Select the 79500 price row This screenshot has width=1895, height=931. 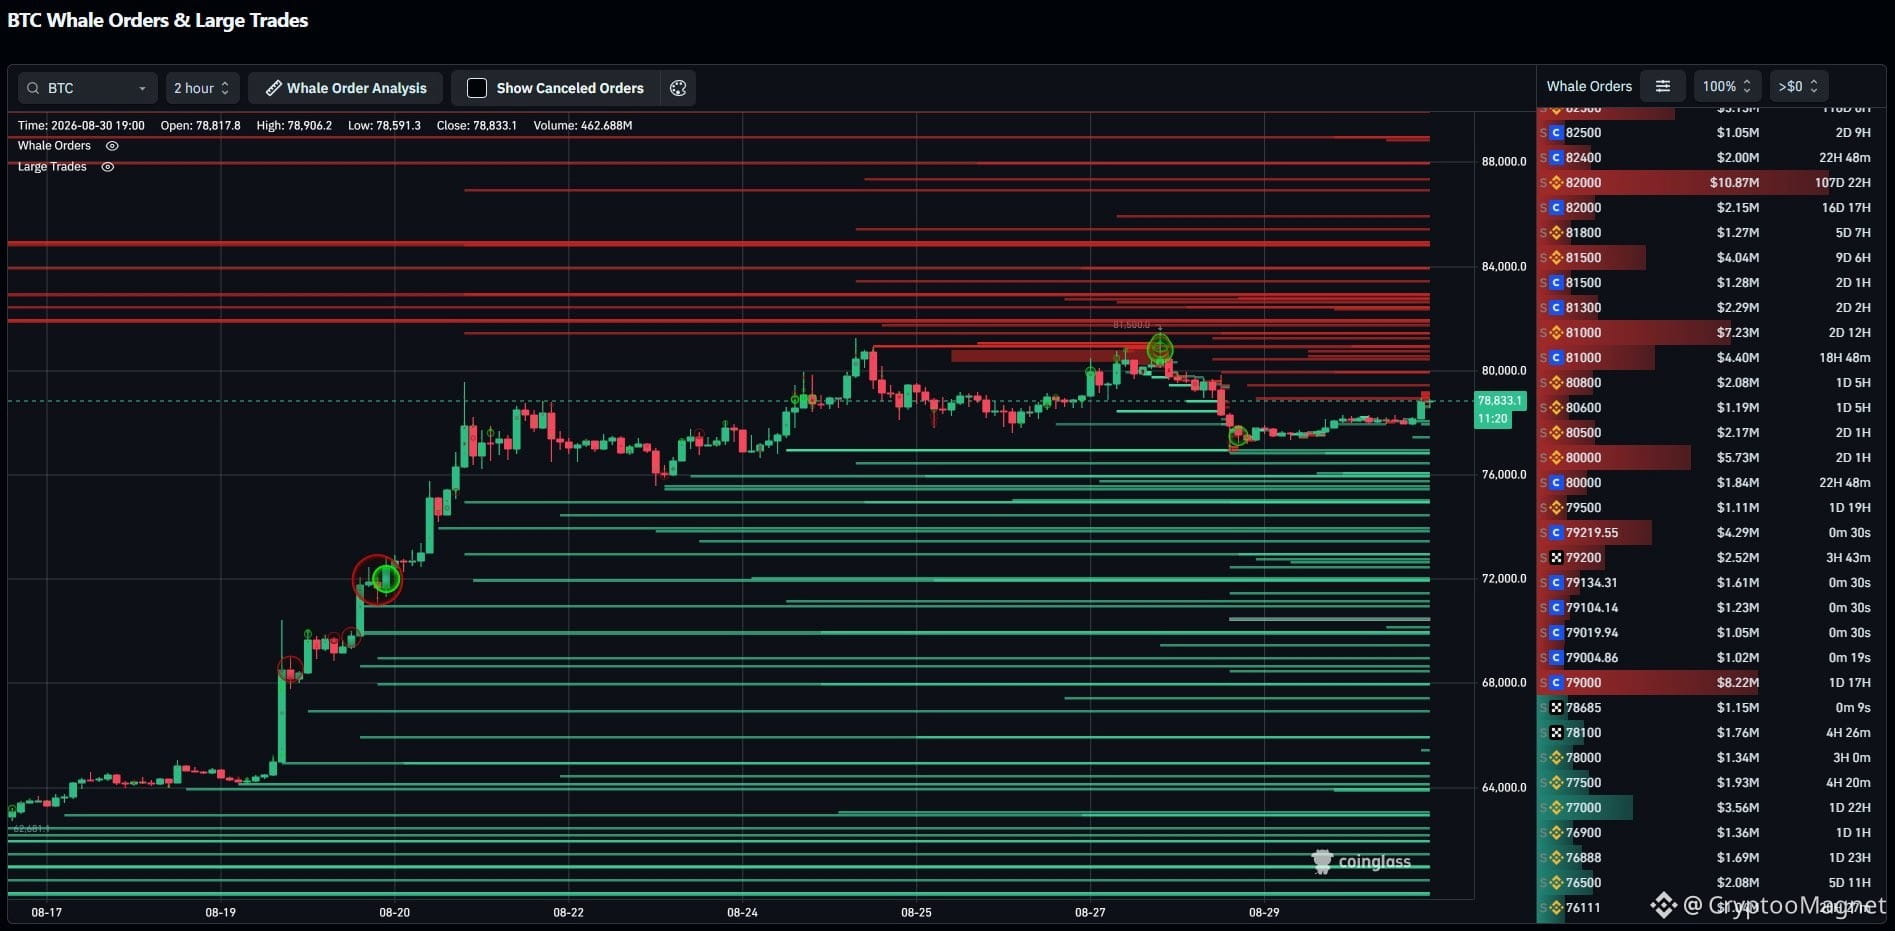pyautogui.click(x=1711, y=508)
